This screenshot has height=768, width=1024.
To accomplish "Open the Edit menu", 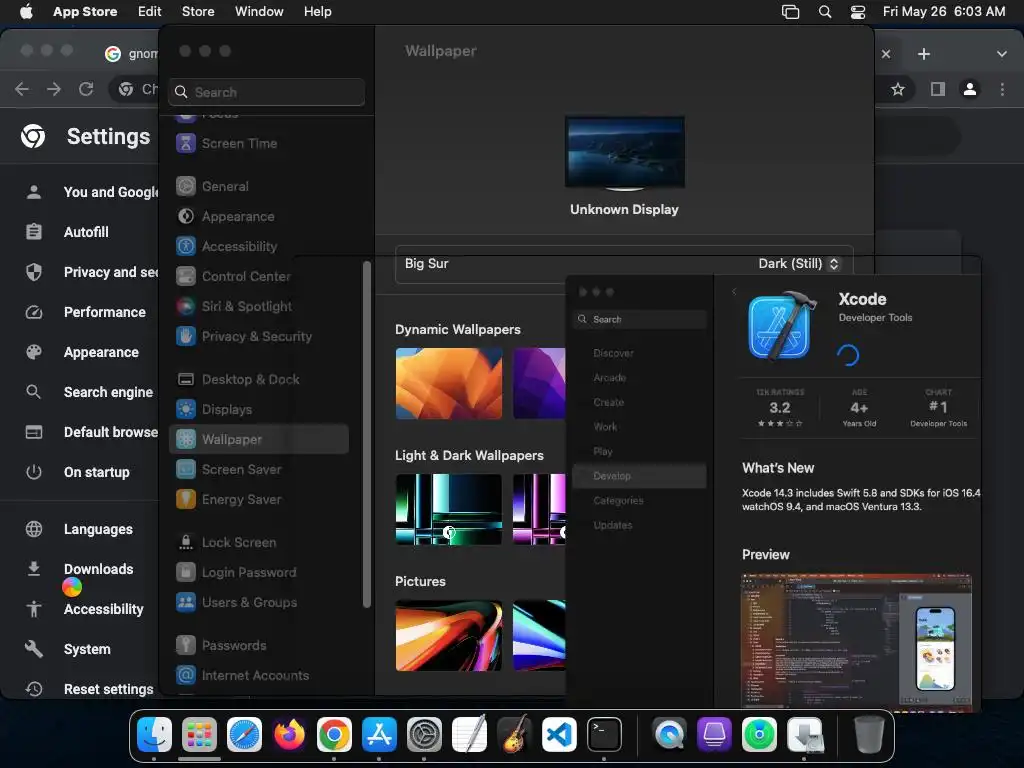I will [x=150, y=12].
